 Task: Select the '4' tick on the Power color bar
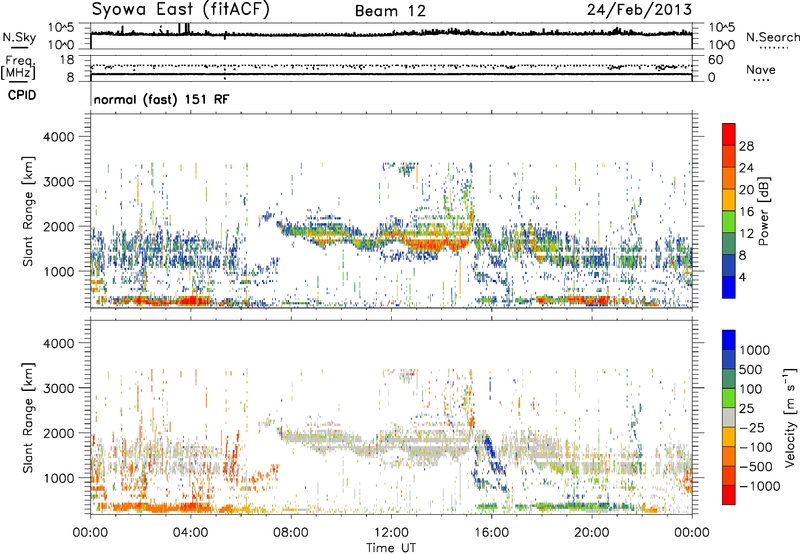tap(744, 277)
